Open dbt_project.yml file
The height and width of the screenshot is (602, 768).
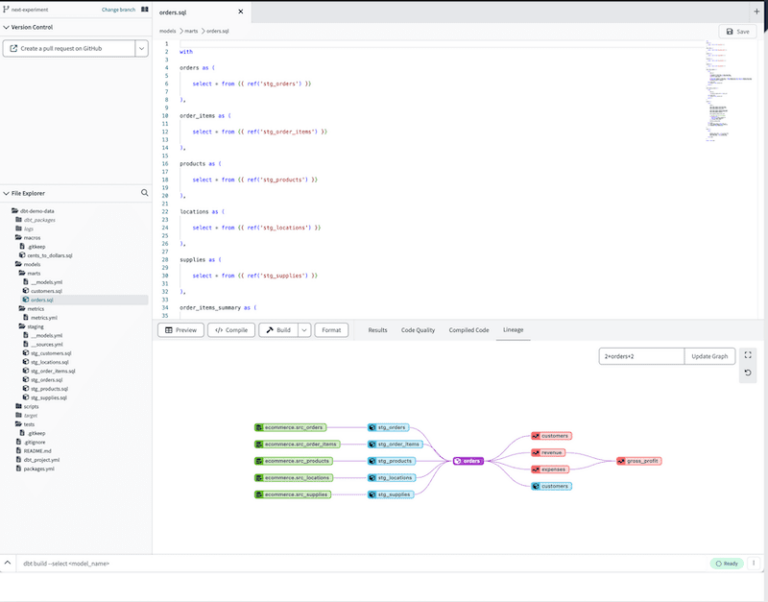pos(38,460)
